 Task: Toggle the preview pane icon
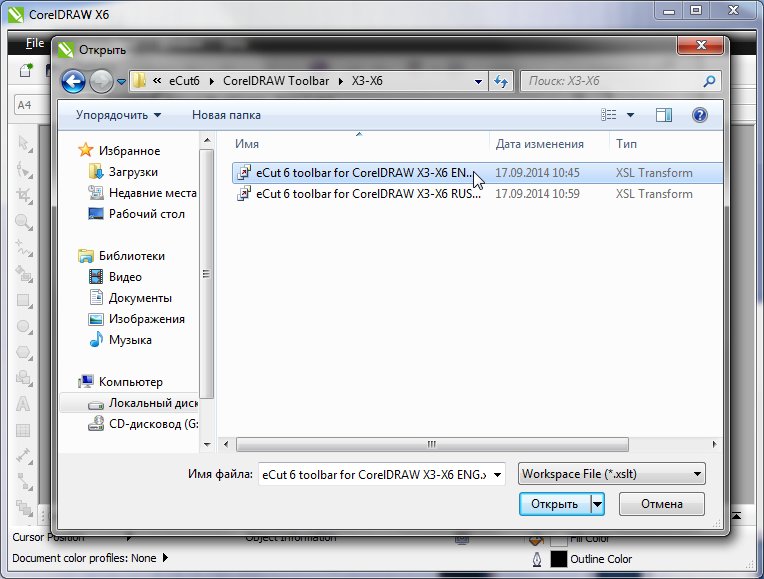click(x=663, y=115)
